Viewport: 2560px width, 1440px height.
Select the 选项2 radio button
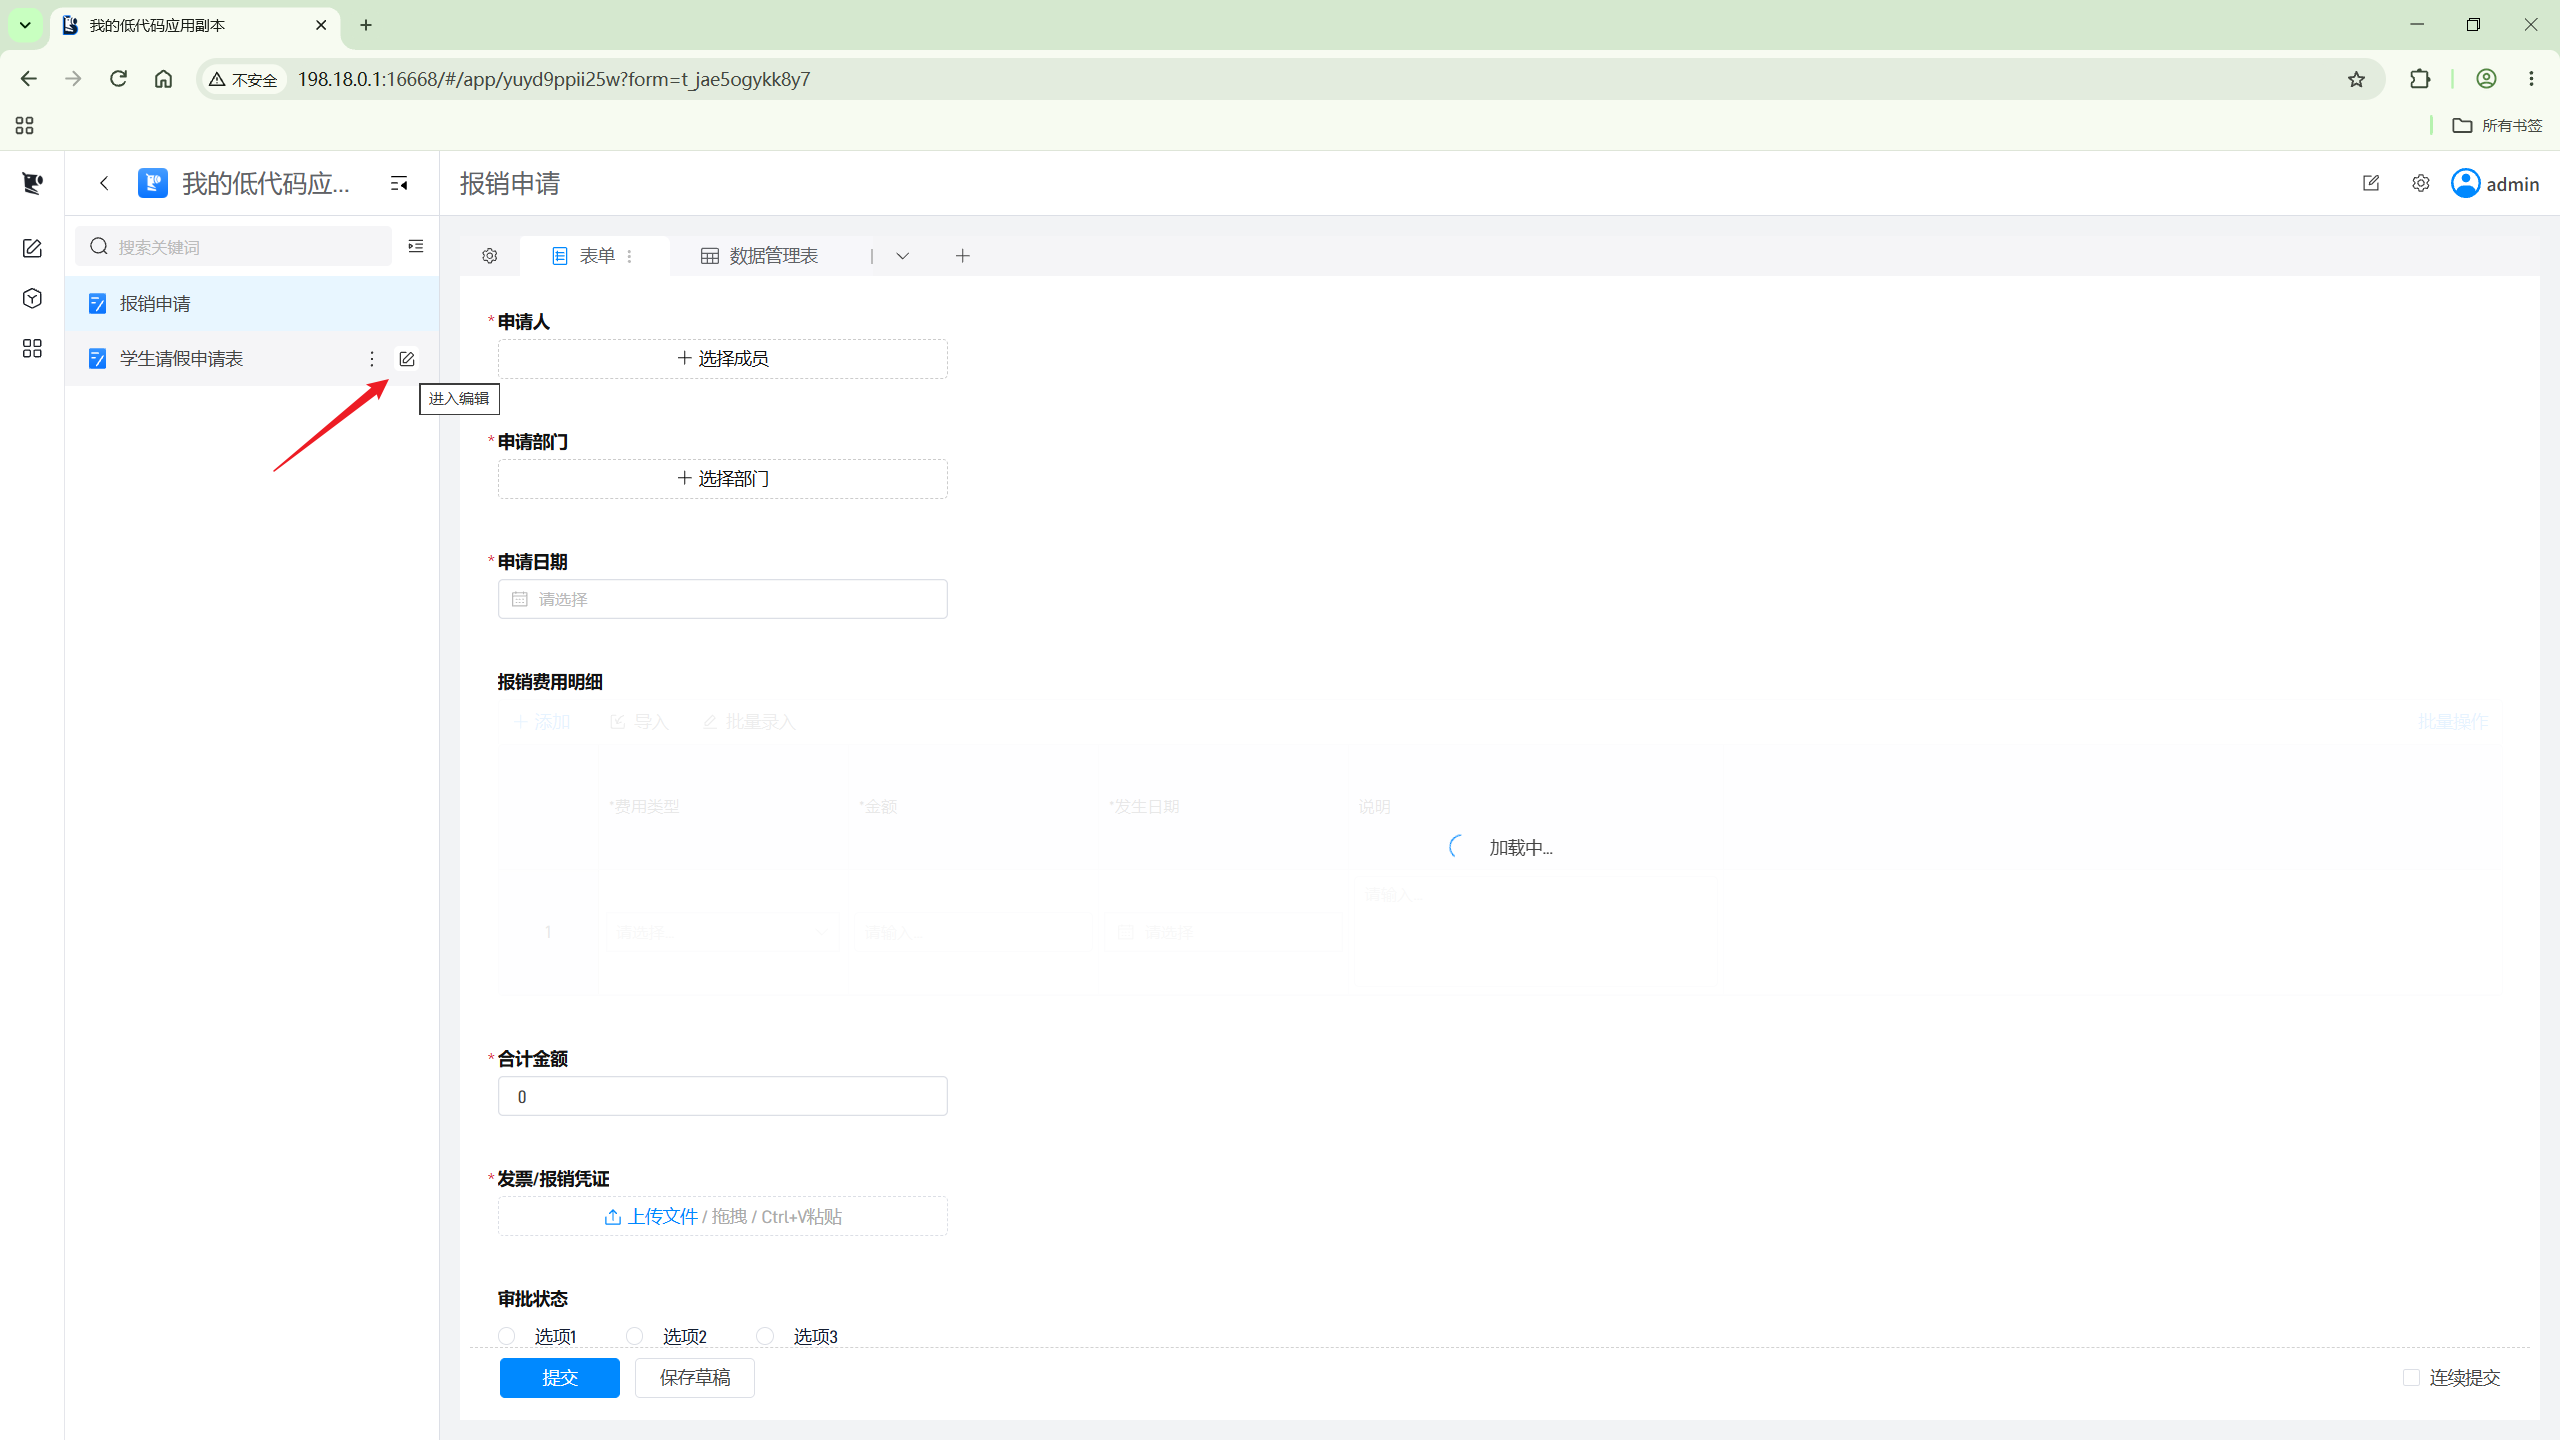coord(635,1336)
